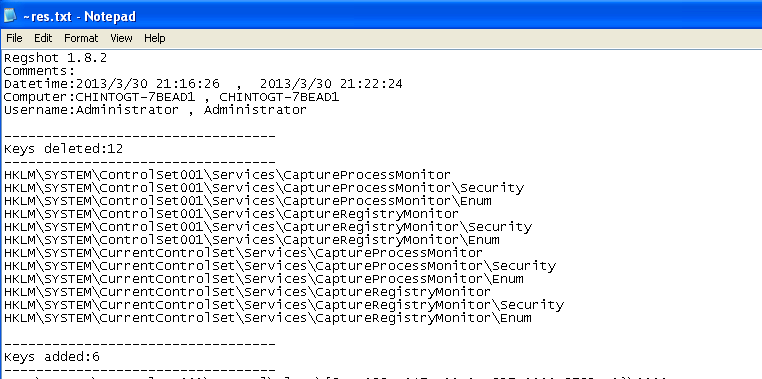Screen dimensions: 762x379
Task: Place cursor on Regshot 1.8.2 line
Action: [x=55, y=58]
